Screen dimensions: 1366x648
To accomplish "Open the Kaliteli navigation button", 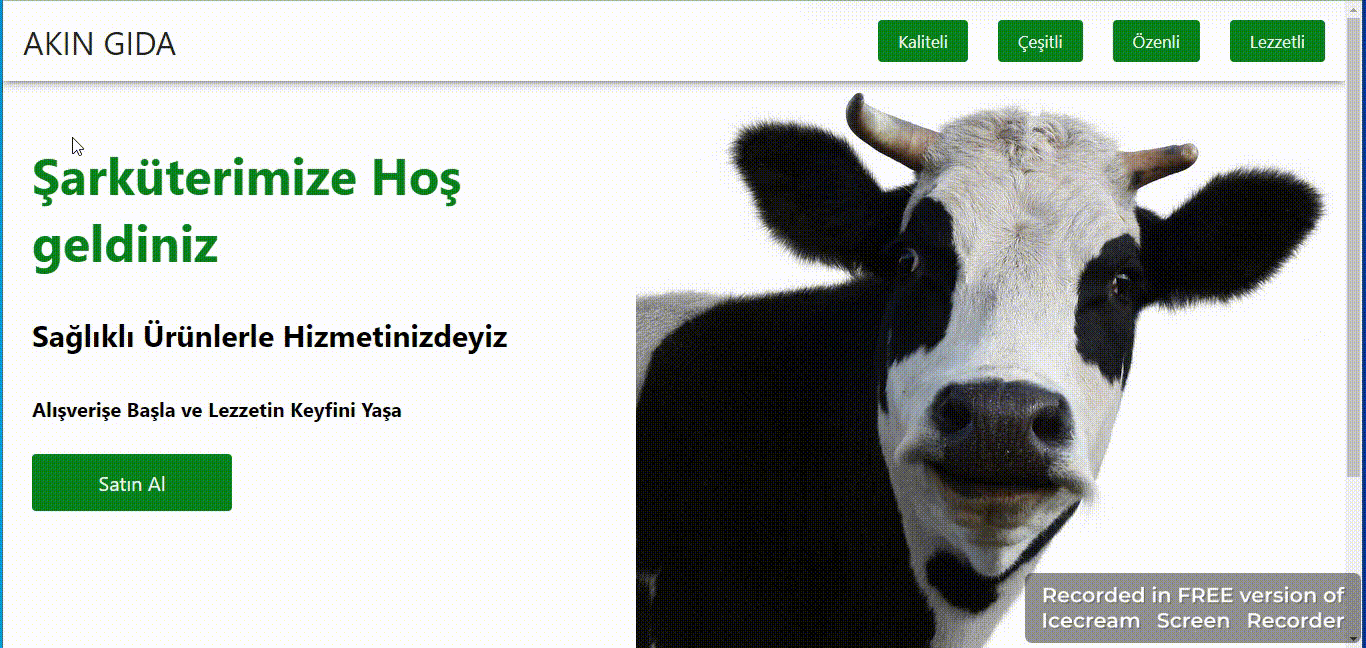I will coord(923,42).
